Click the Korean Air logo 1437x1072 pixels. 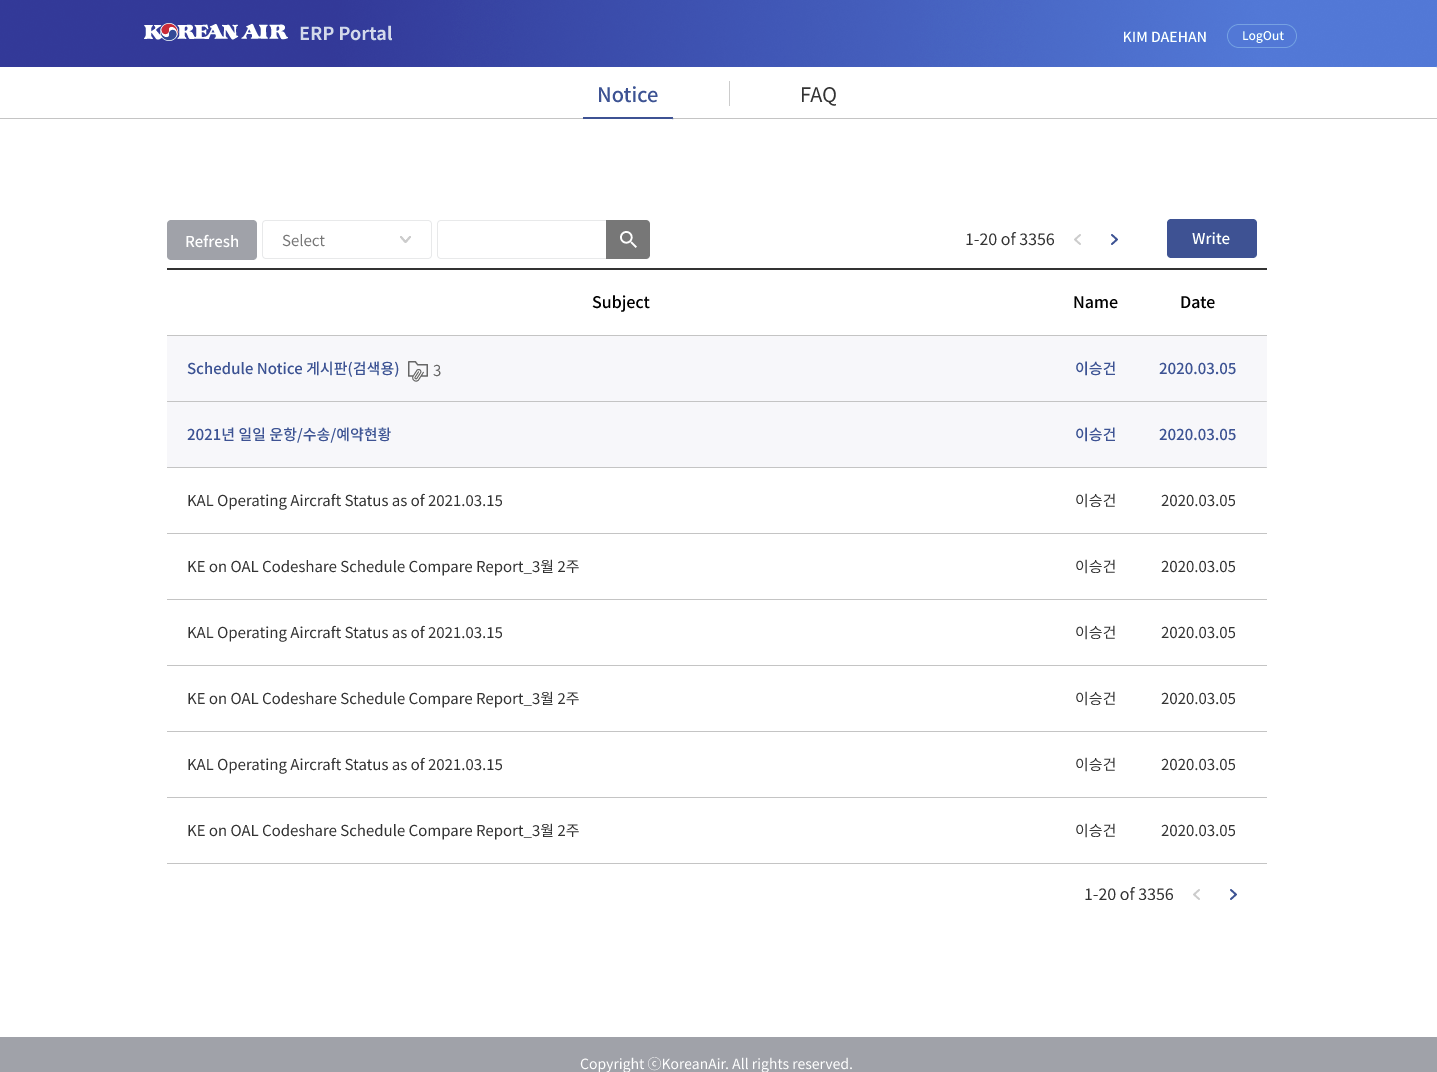click(x=216, y=33)
